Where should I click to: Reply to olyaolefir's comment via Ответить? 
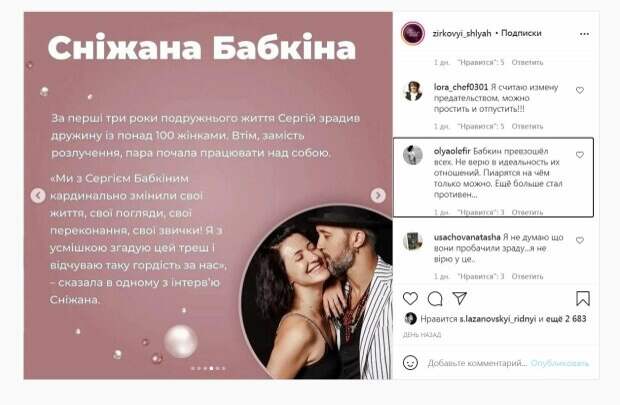[527, 212]
